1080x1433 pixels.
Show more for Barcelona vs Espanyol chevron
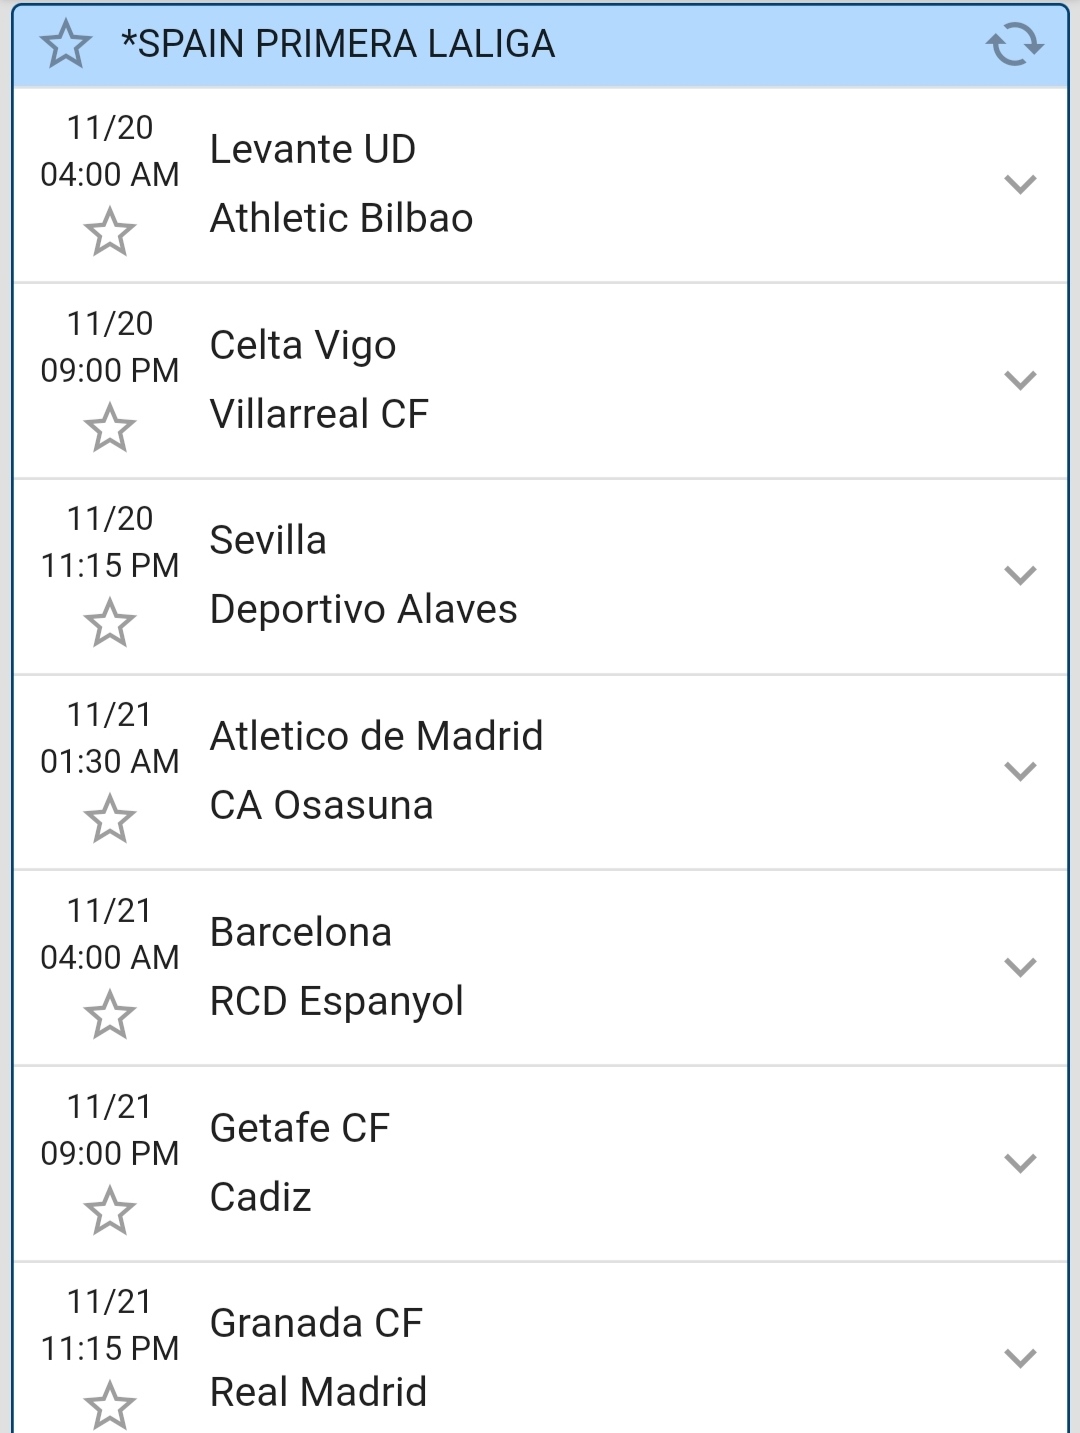pyautogui.click(x=1019, y=967)
